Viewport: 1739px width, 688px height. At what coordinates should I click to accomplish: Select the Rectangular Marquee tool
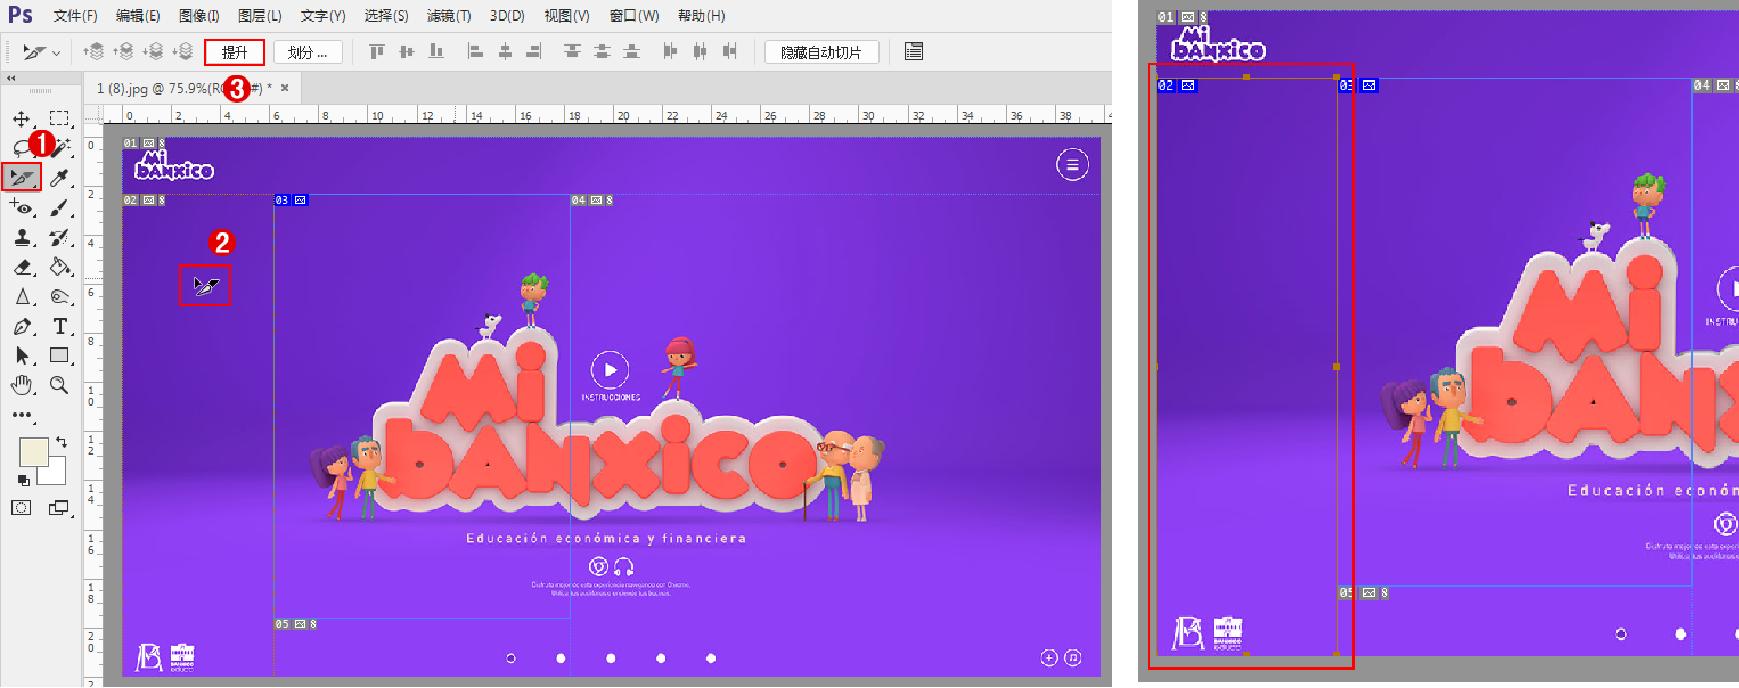59,119
